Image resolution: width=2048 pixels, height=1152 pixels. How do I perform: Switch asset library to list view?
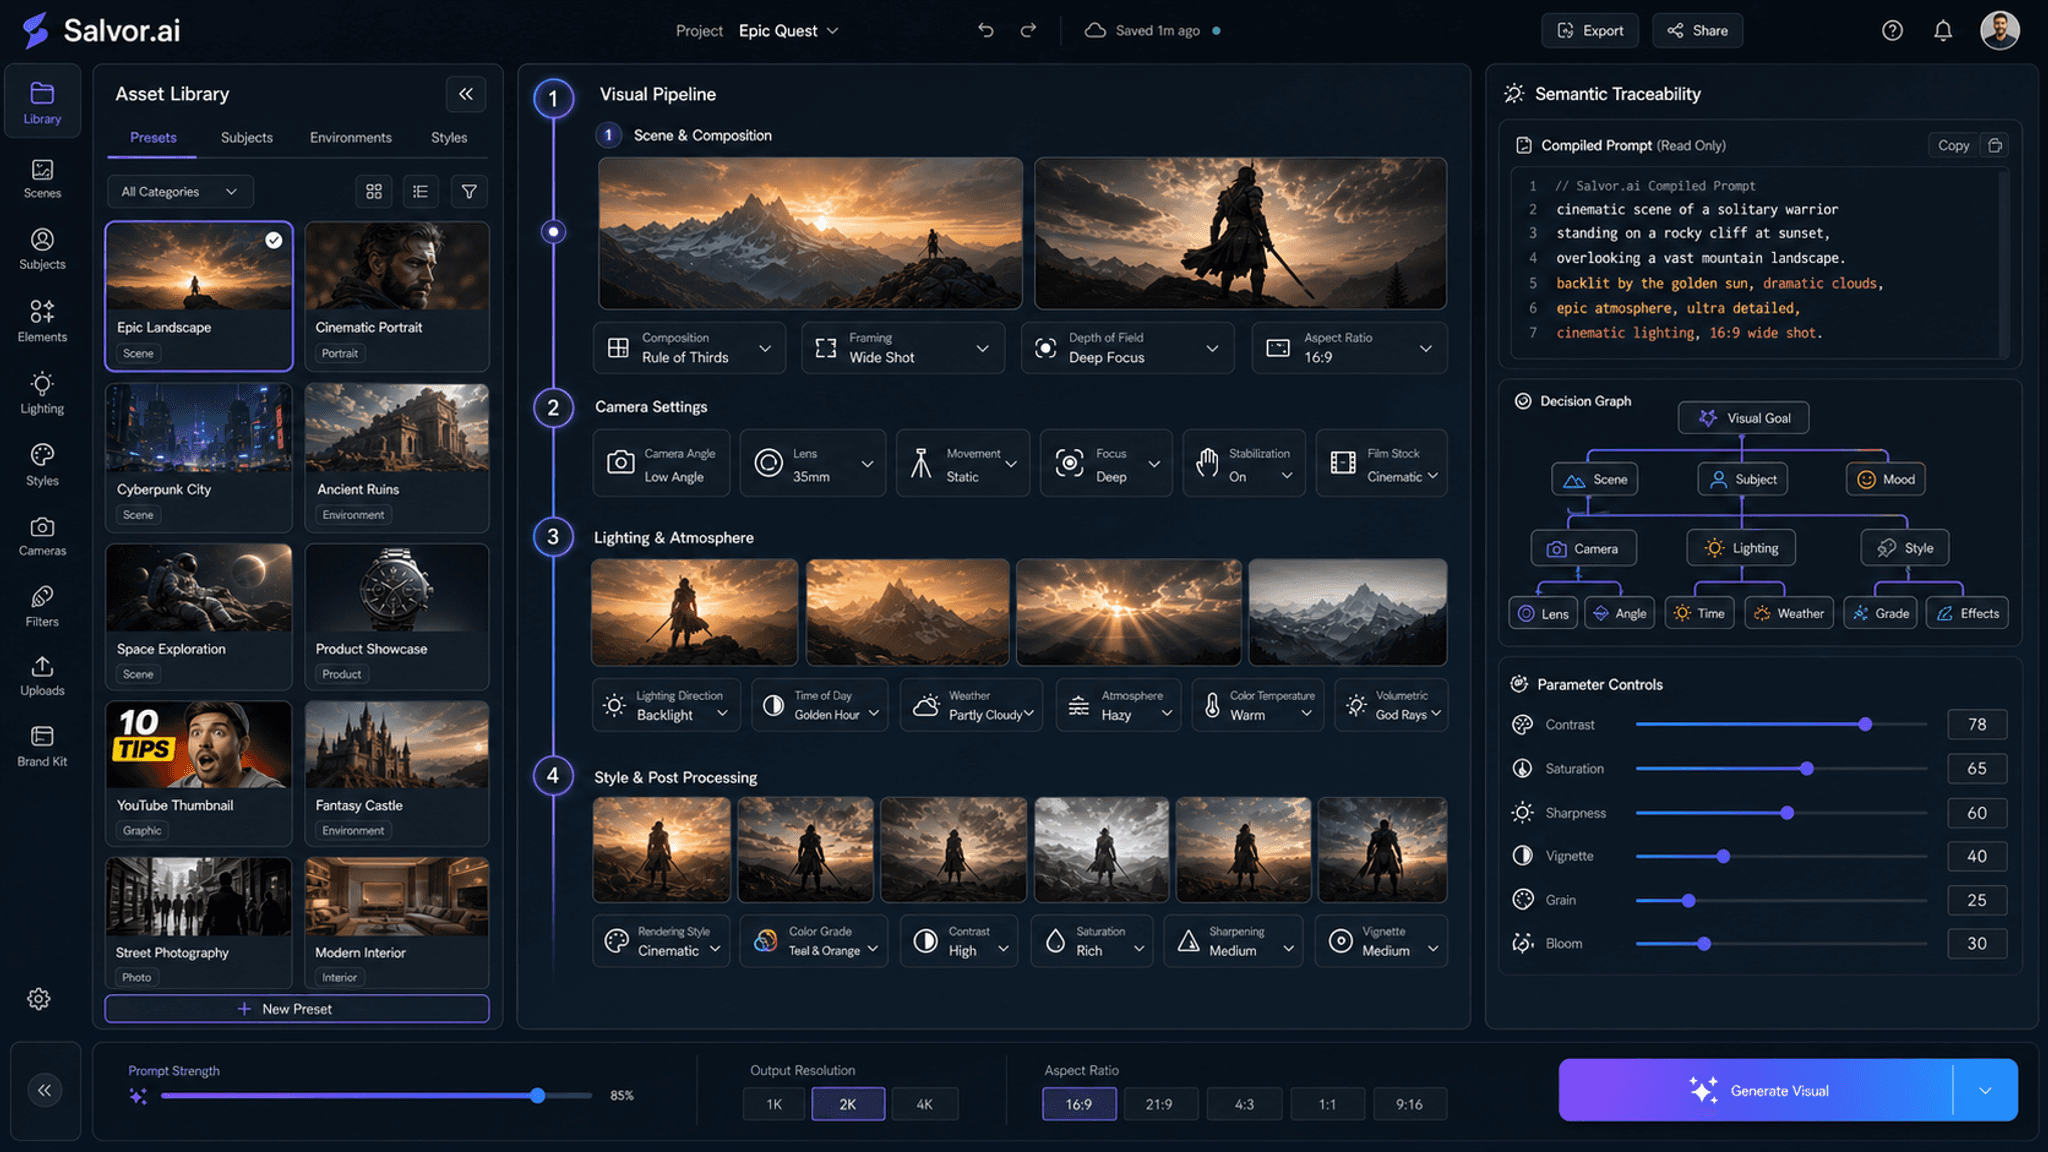click(x=421, y=191)
